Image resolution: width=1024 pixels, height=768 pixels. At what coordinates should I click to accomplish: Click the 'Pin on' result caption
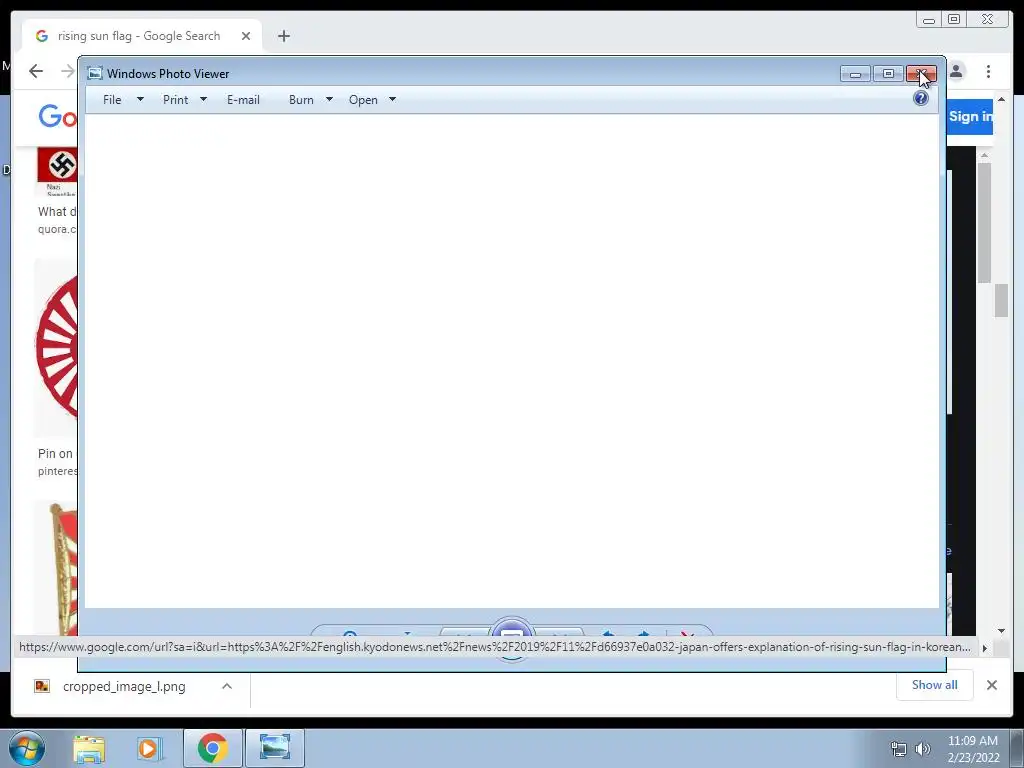(x=56, y=454)
